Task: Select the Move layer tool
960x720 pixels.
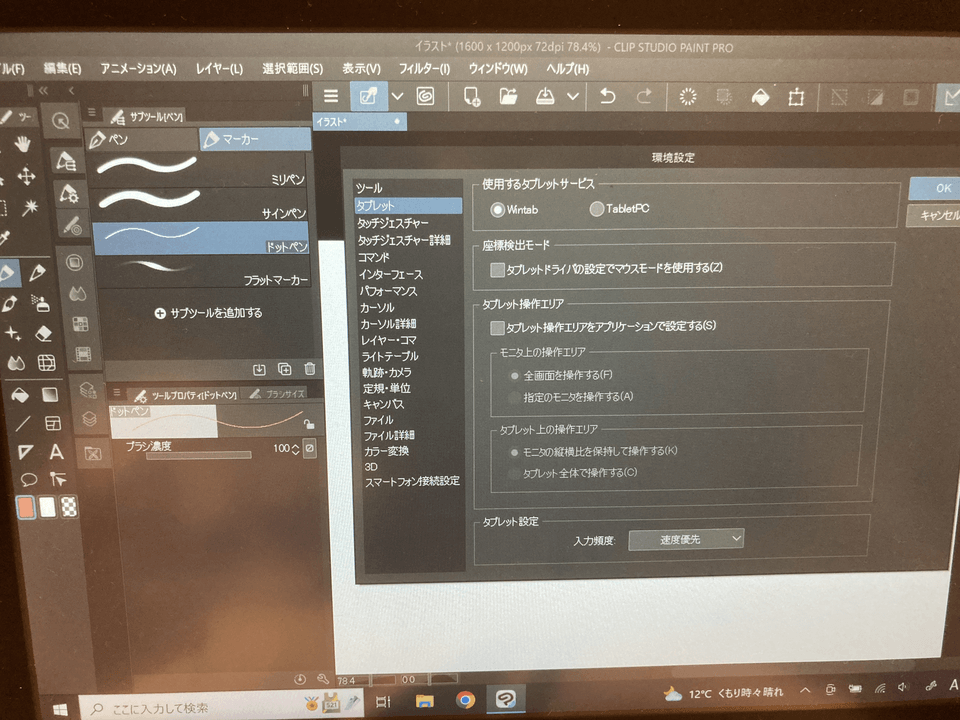Action: coord(26,177)
